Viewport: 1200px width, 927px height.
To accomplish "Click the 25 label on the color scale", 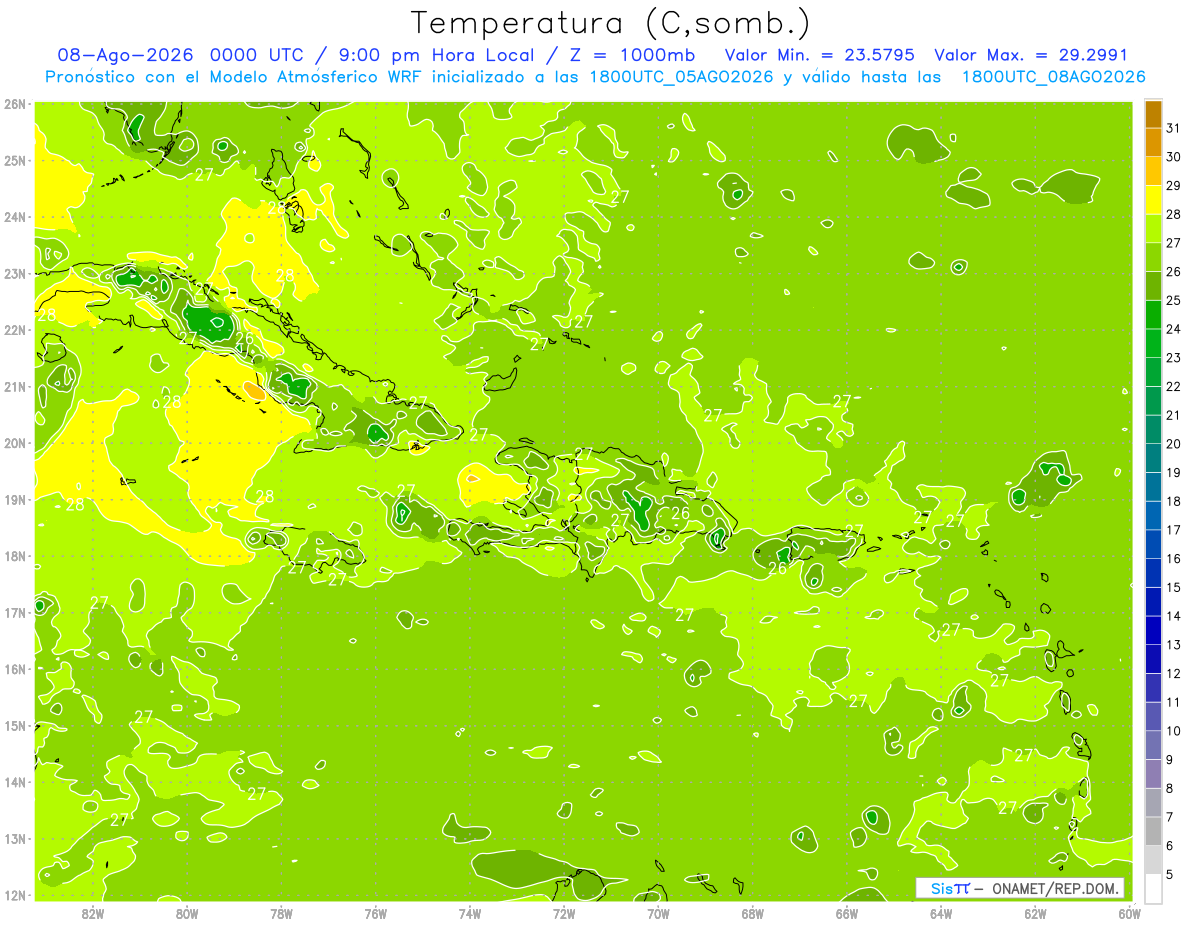I will point(1173,300).
